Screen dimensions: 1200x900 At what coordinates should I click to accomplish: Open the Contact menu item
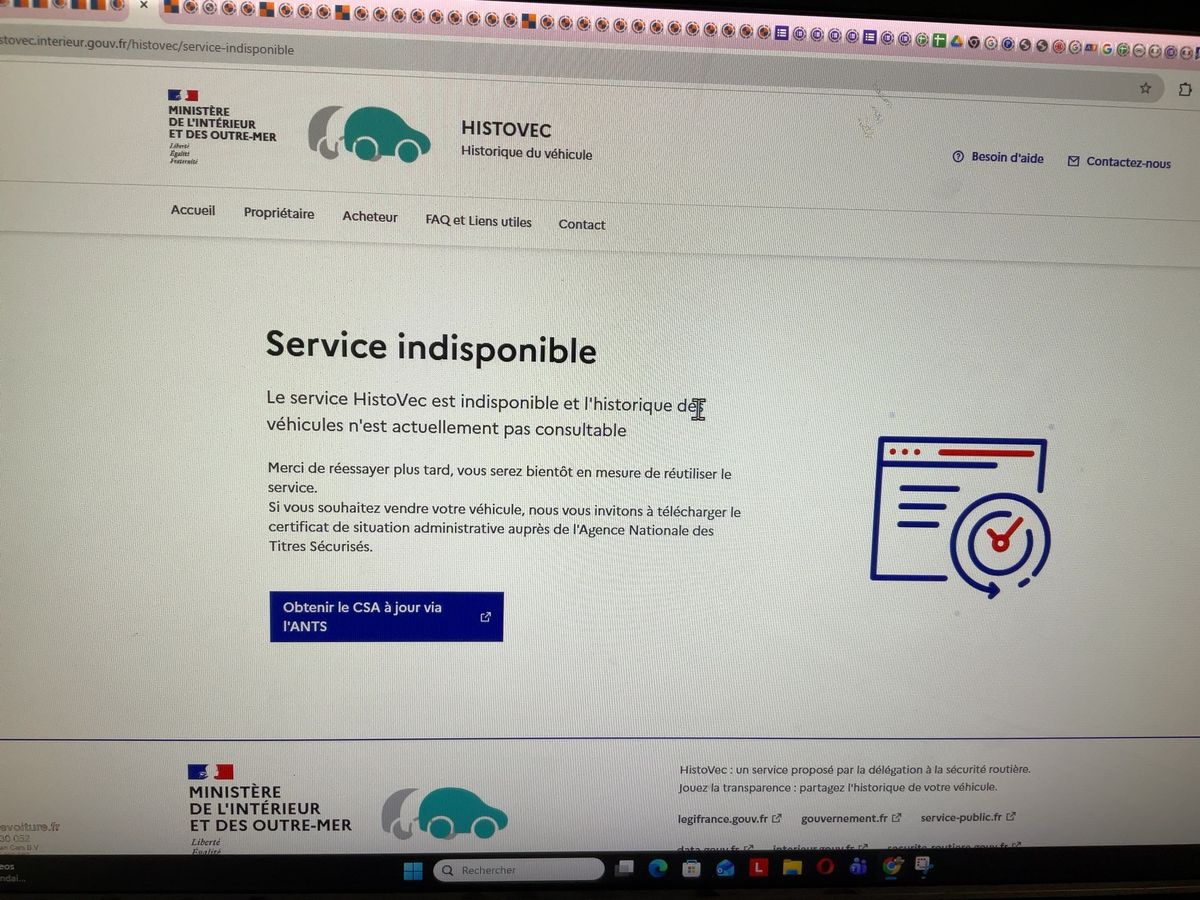click(582, 224)
